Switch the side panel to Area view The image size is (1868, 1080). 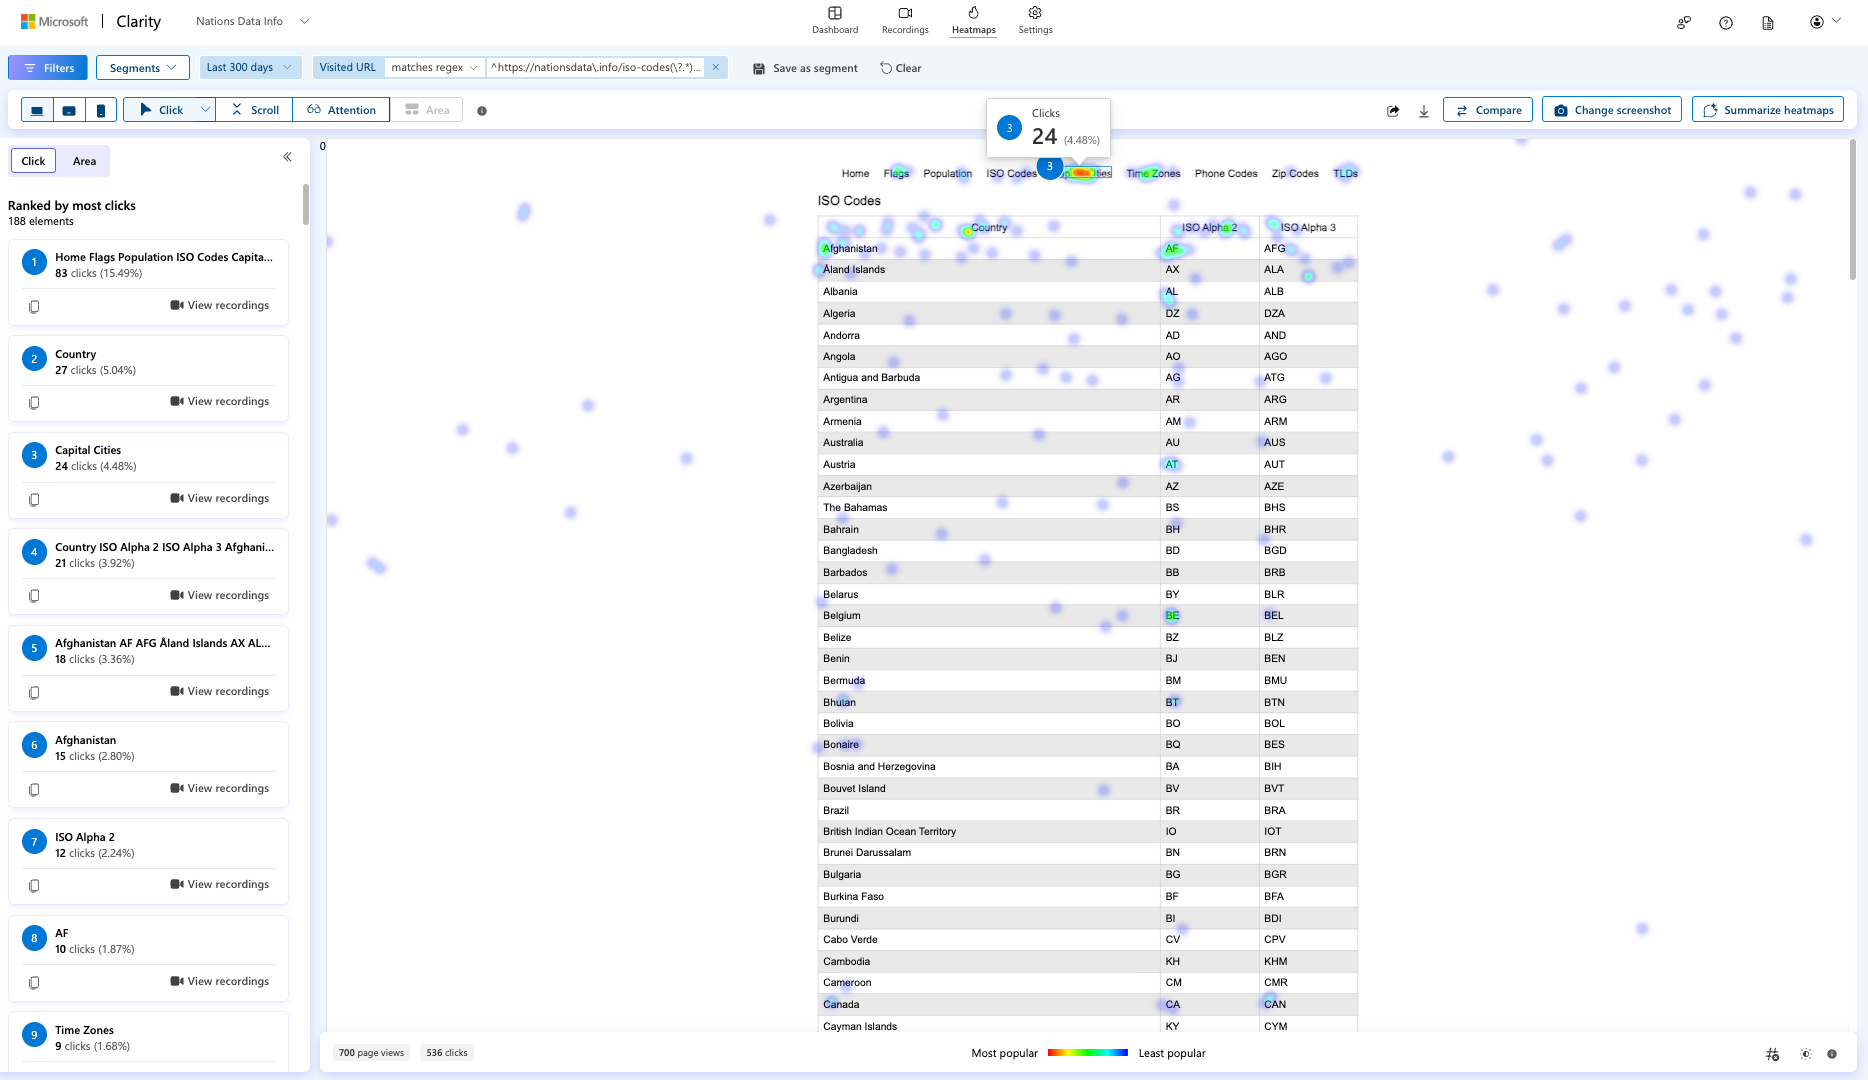(x=84, y=161)
